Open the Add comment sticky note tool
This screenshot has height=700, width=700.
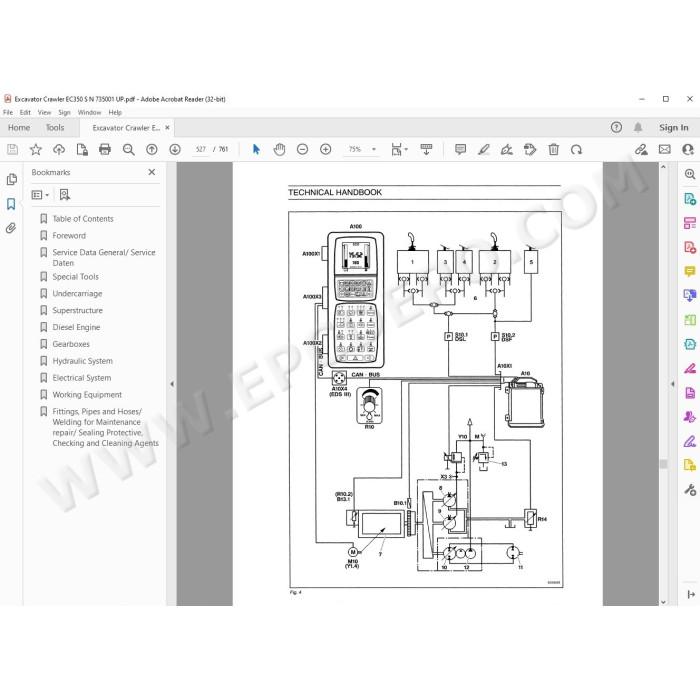coord(460,150)
